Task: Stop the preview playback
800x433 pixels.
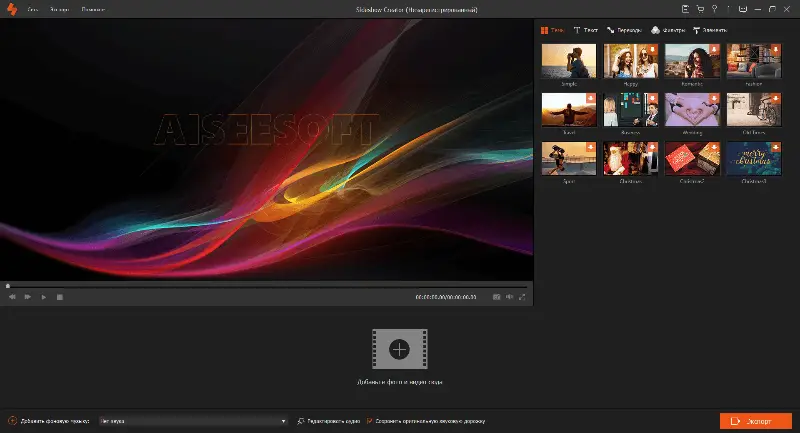Action: [x=60, y=297]
